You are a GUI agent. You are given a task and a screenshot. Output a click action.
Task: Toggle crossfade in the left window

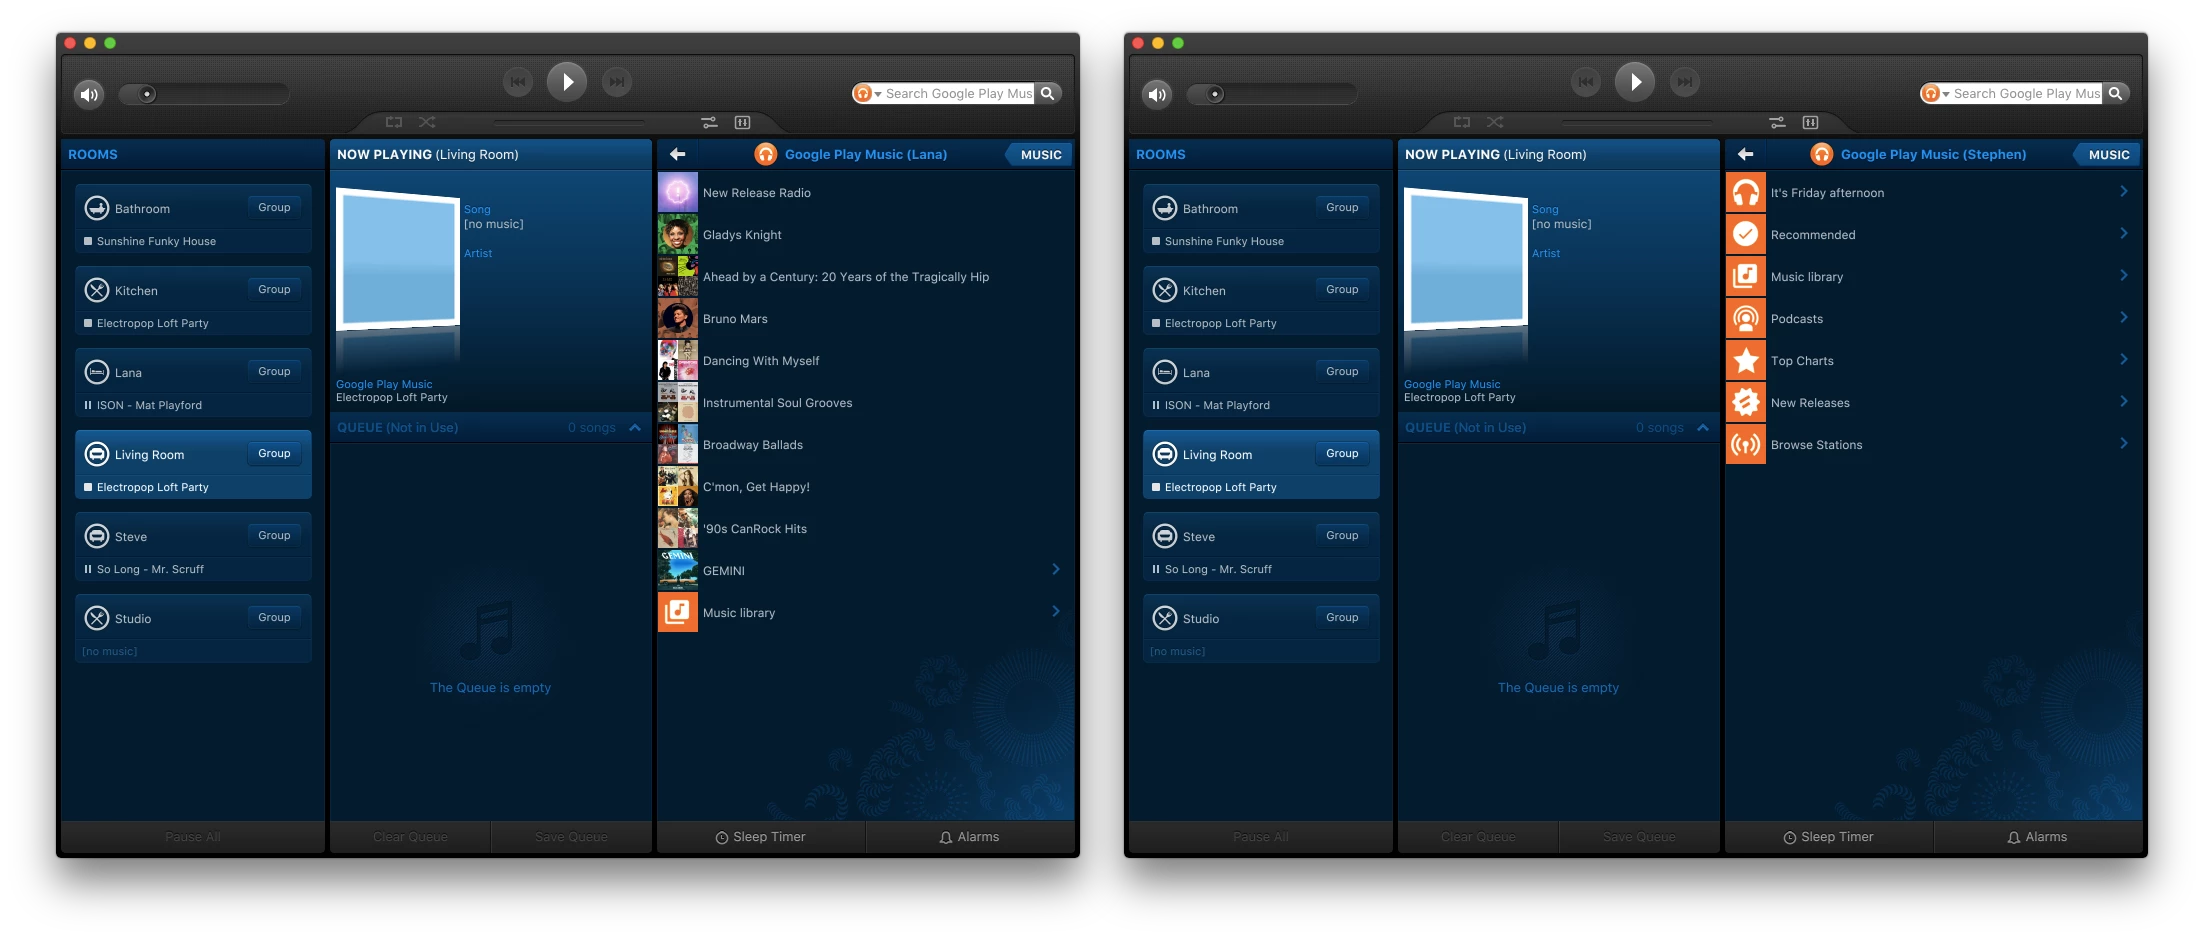[709, 122]
